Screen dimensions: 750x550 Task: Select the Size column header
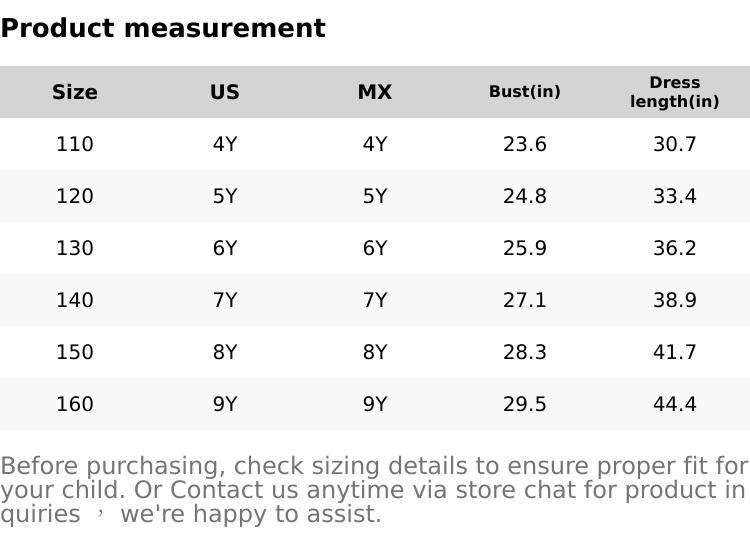pos(75,92)
